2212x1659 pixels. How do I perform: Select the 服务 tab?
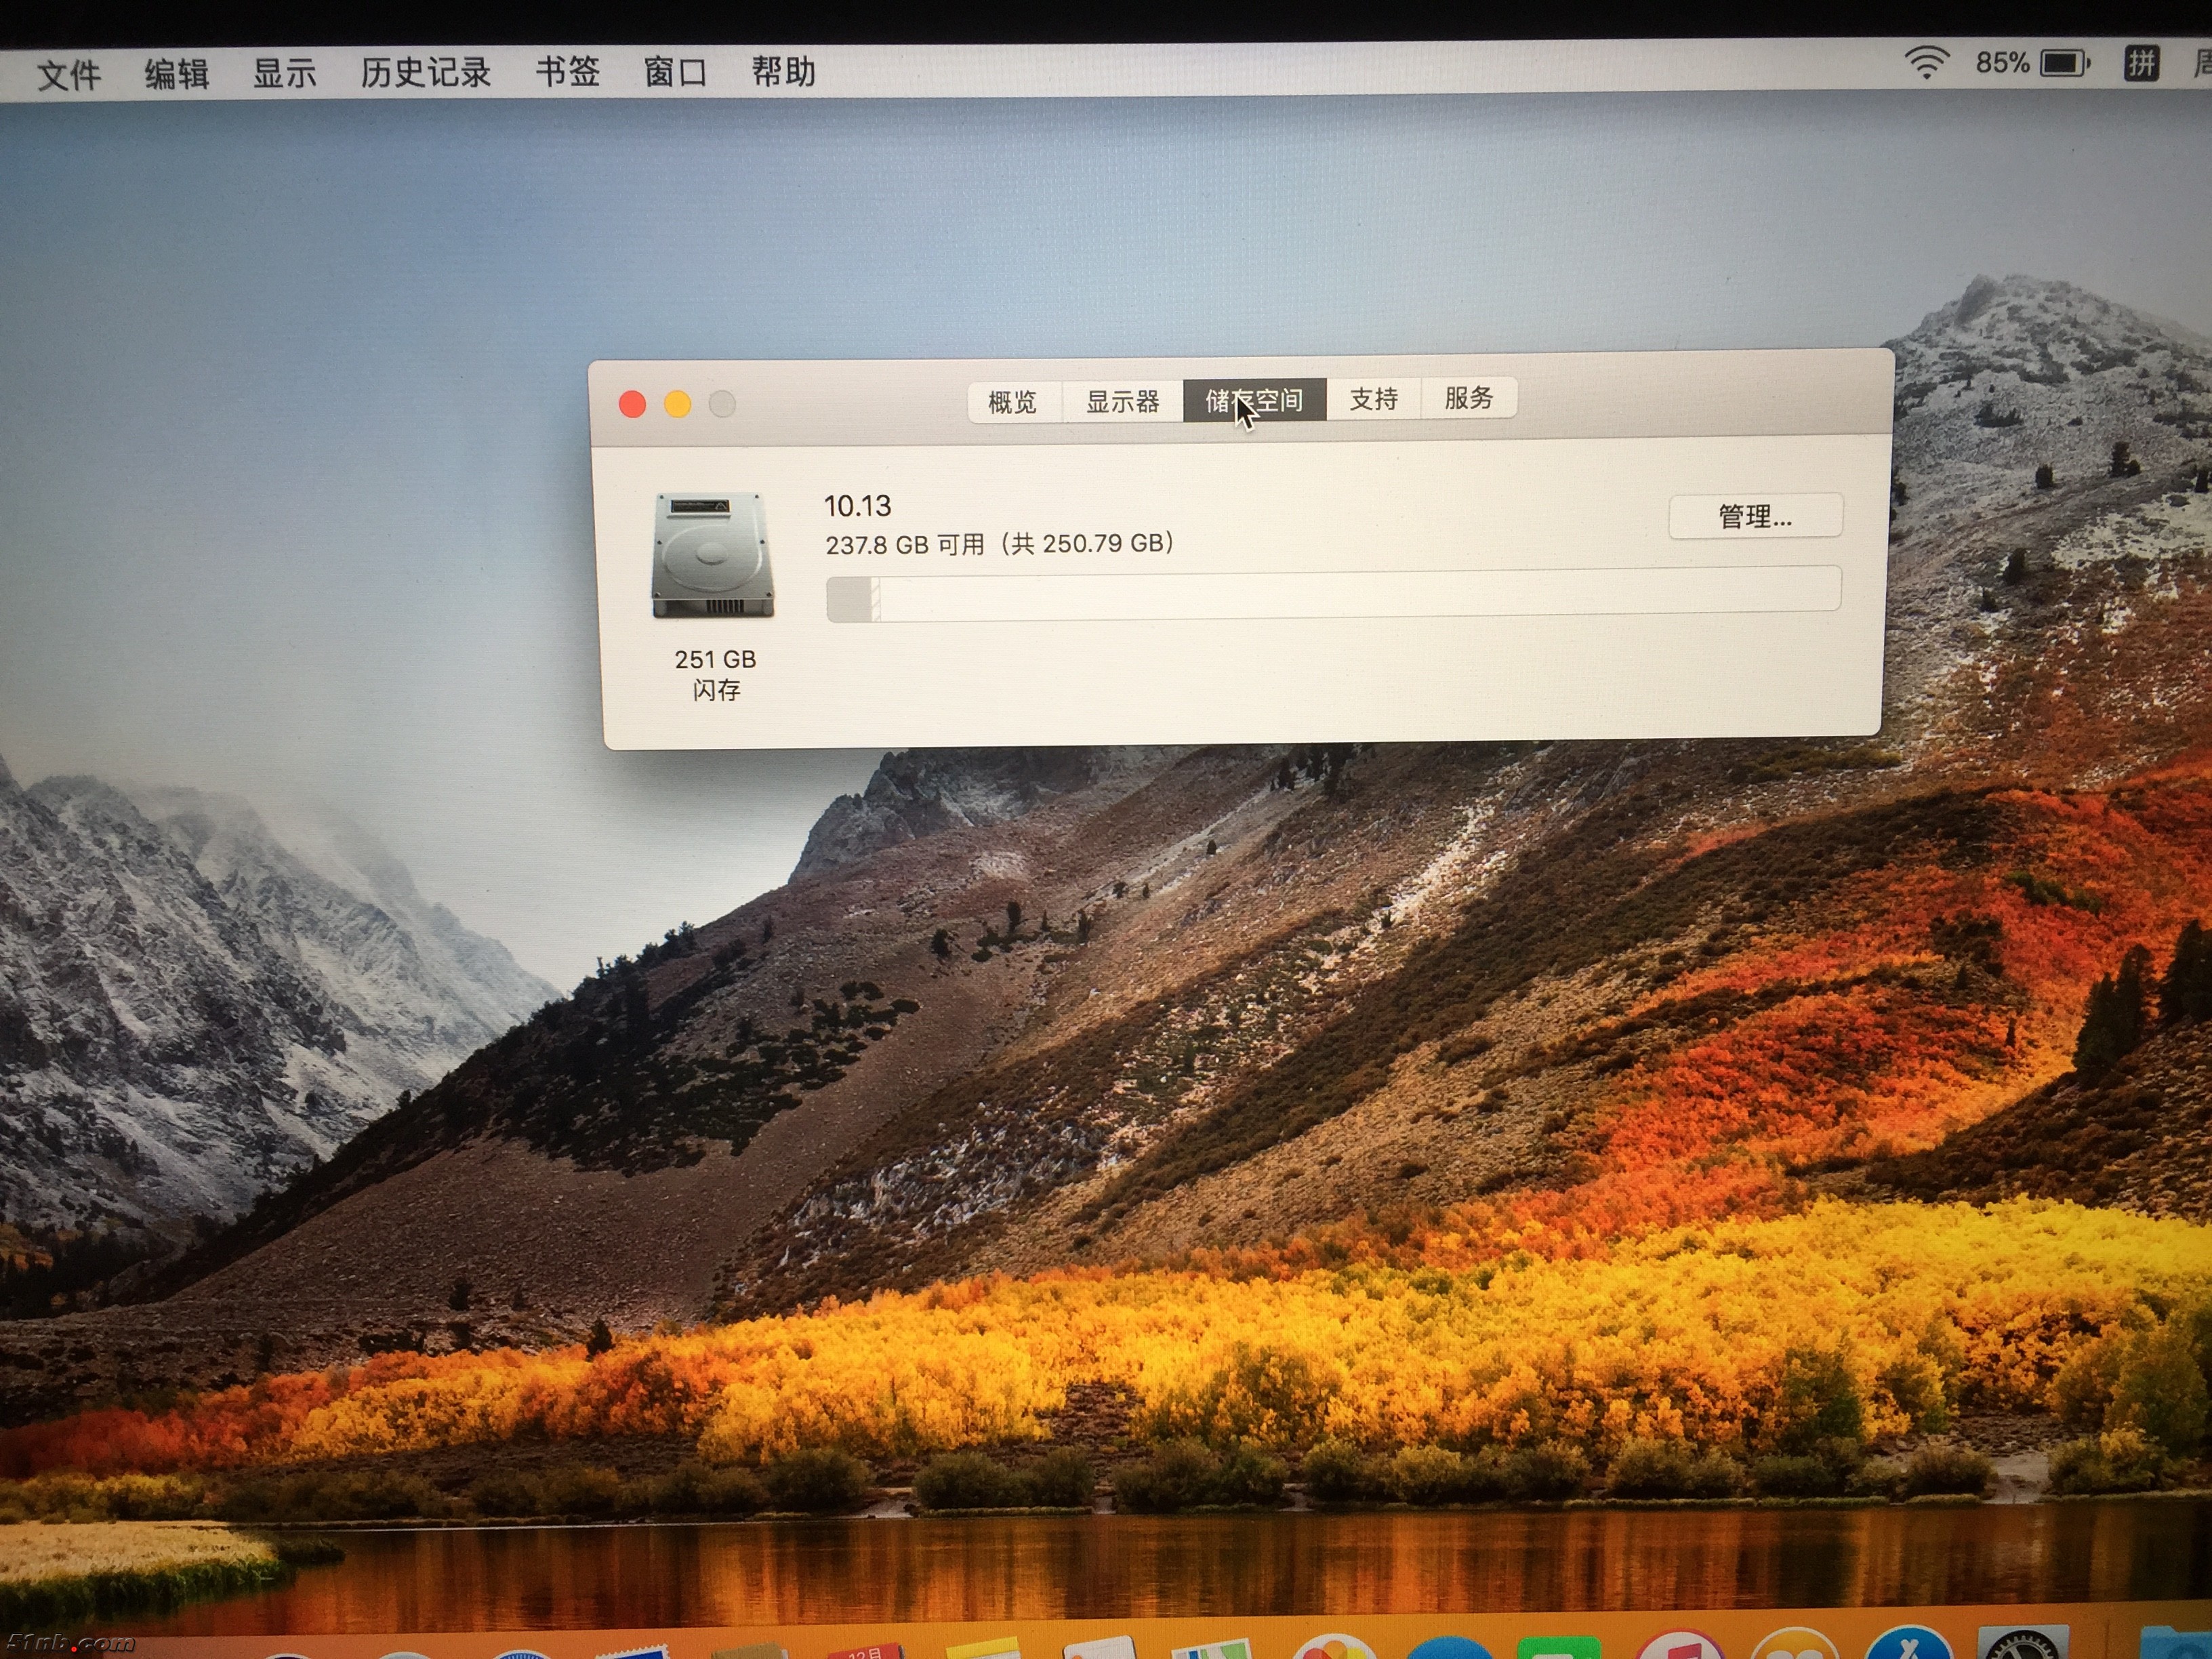(1468, 398)
